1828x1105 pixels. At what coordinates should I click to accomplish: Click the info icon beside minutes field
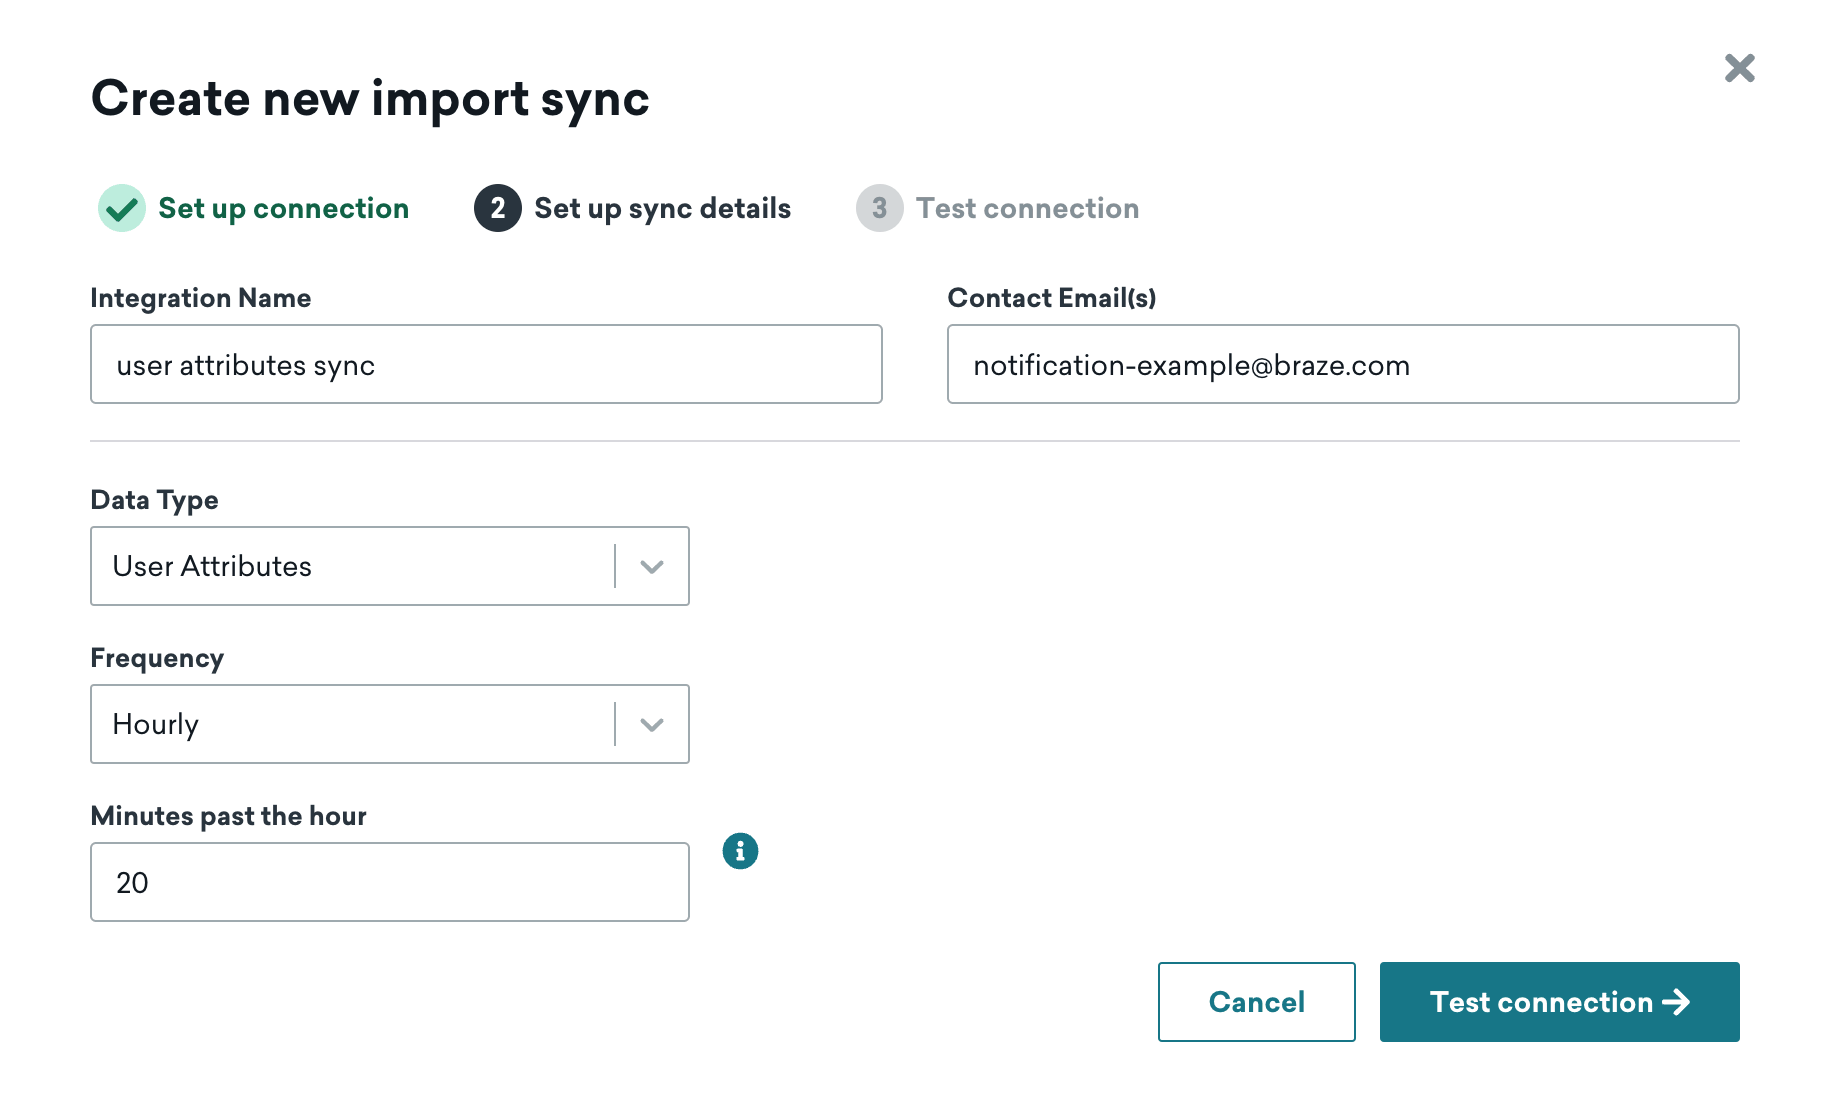(x=740, y=851)
